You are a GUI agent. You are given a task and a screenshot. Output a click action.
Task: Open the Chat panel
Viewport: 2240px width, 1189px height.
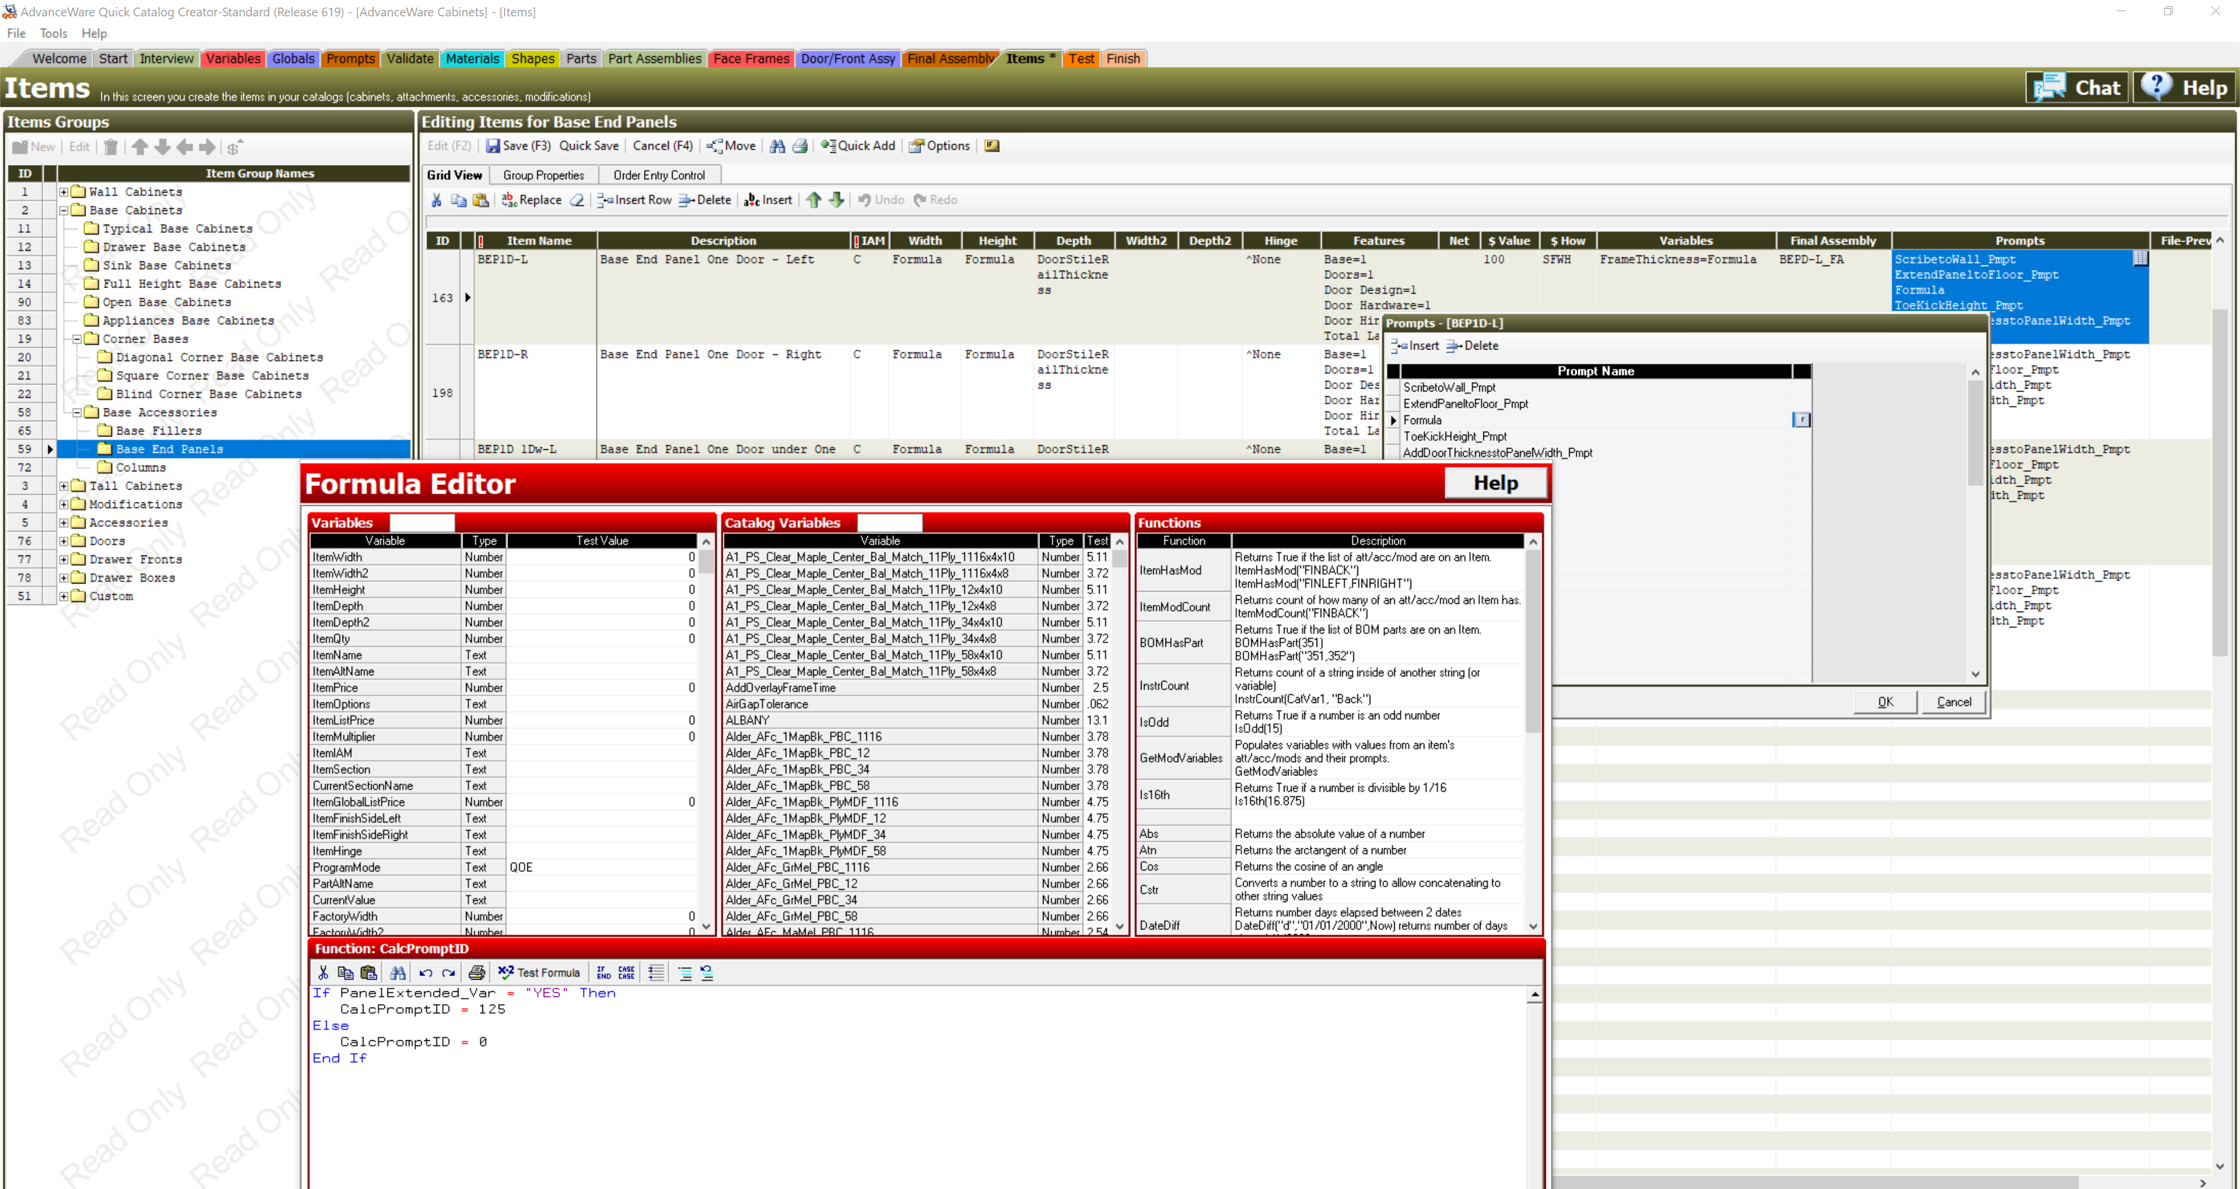pos(2076,87)
